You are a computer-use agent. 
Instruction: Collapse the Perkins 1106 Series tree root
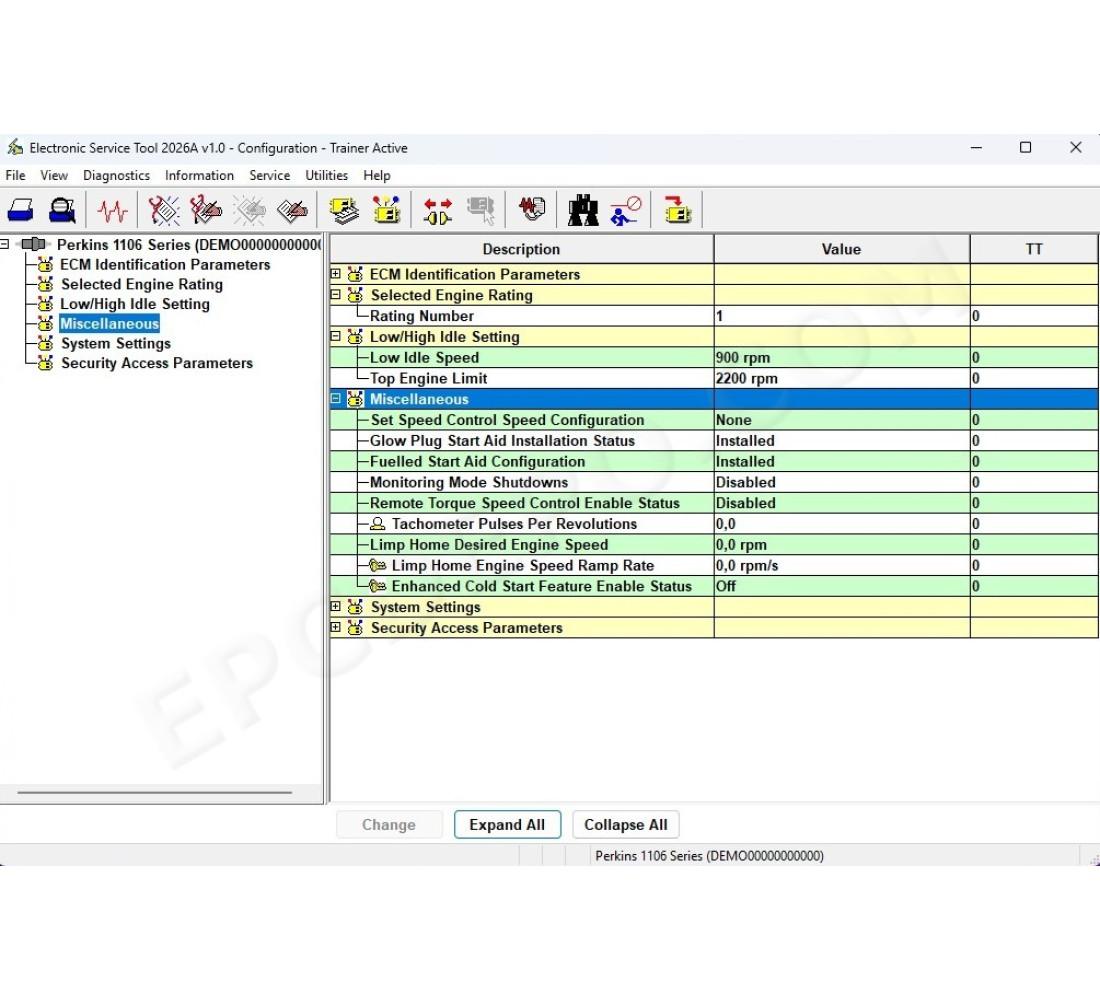coord(5,244)
